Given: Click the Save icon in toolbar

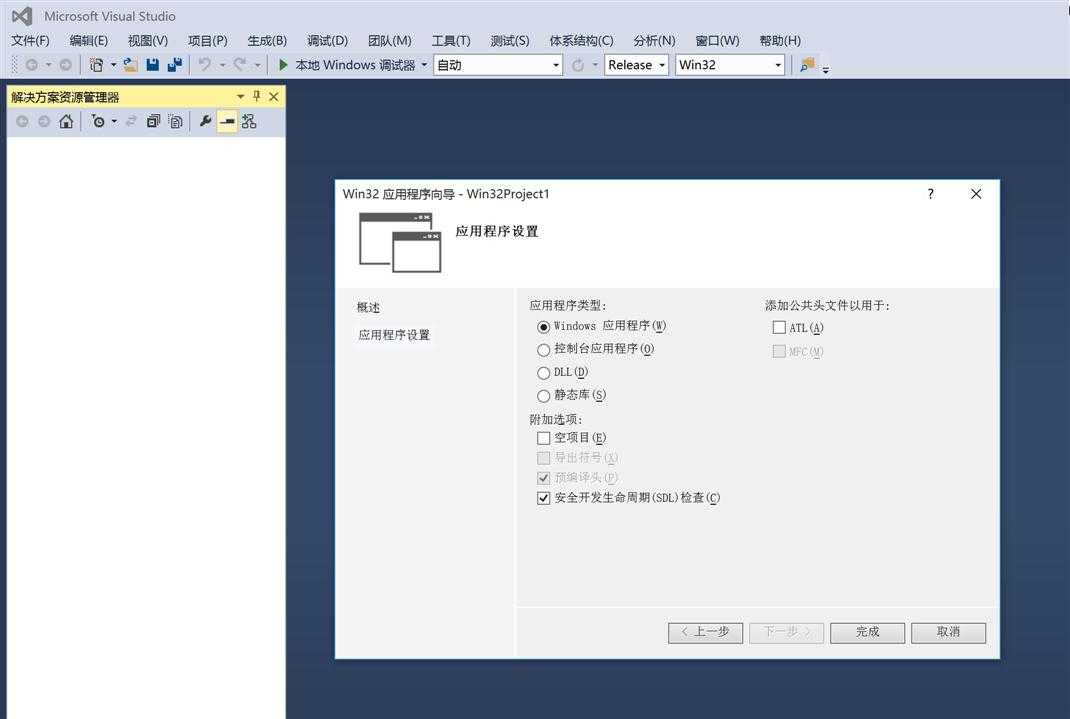Looking at the screenshot, I should point(153,65).
